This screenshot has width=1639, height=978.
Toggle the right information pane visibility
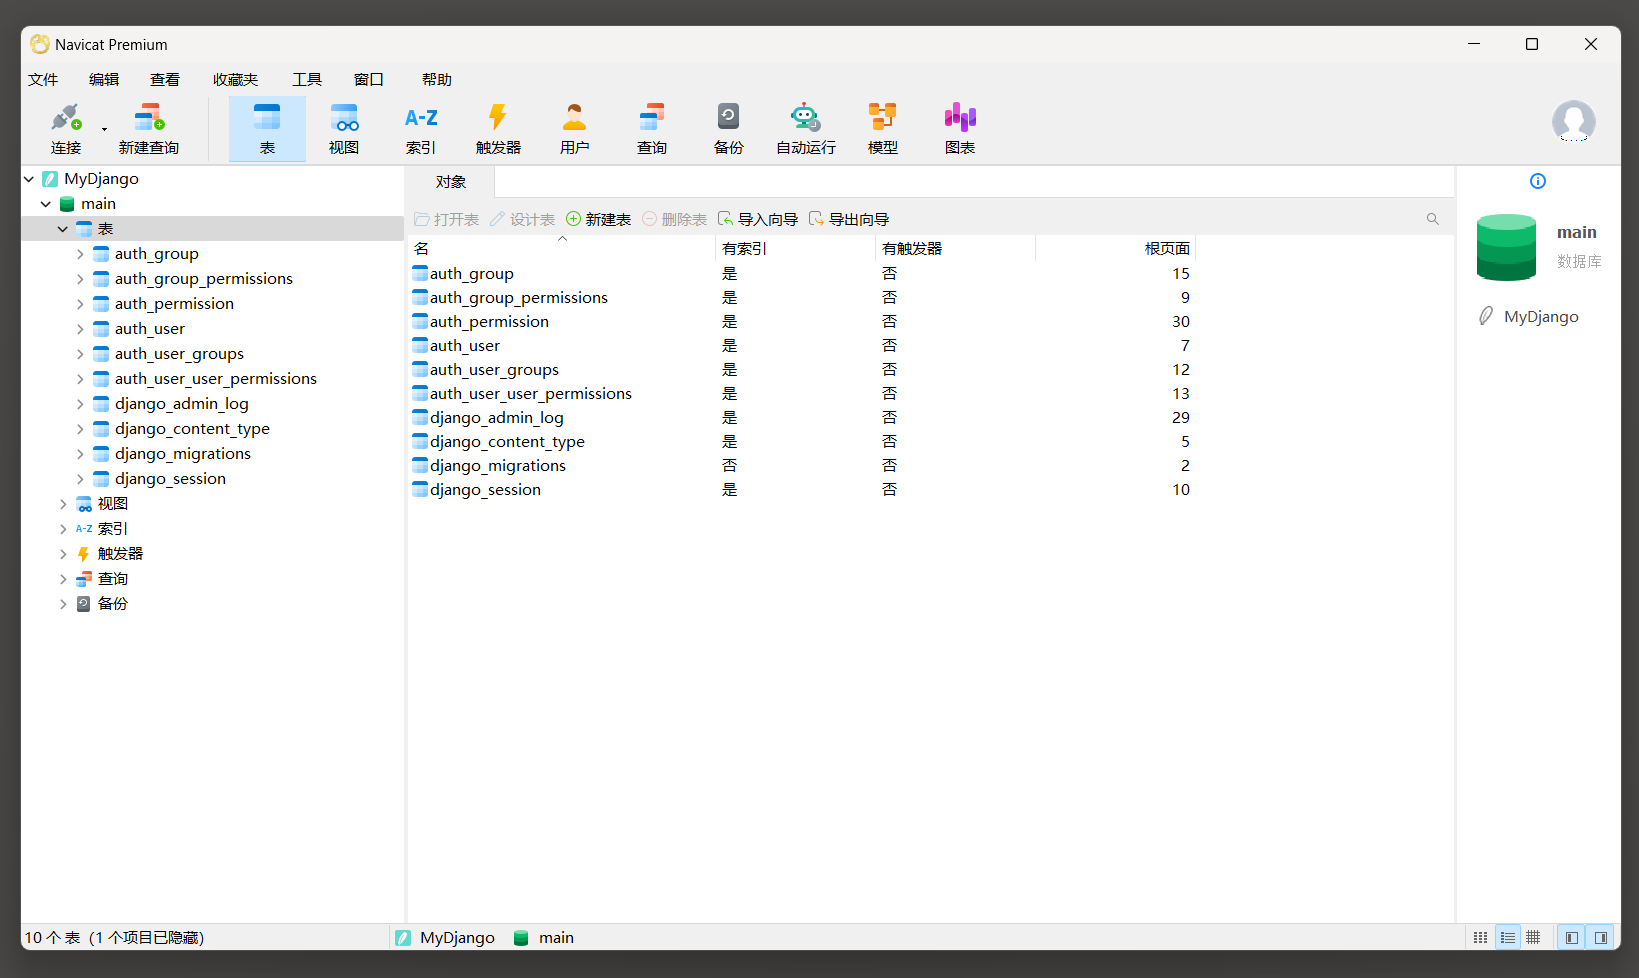click(x=1601, y=937)
